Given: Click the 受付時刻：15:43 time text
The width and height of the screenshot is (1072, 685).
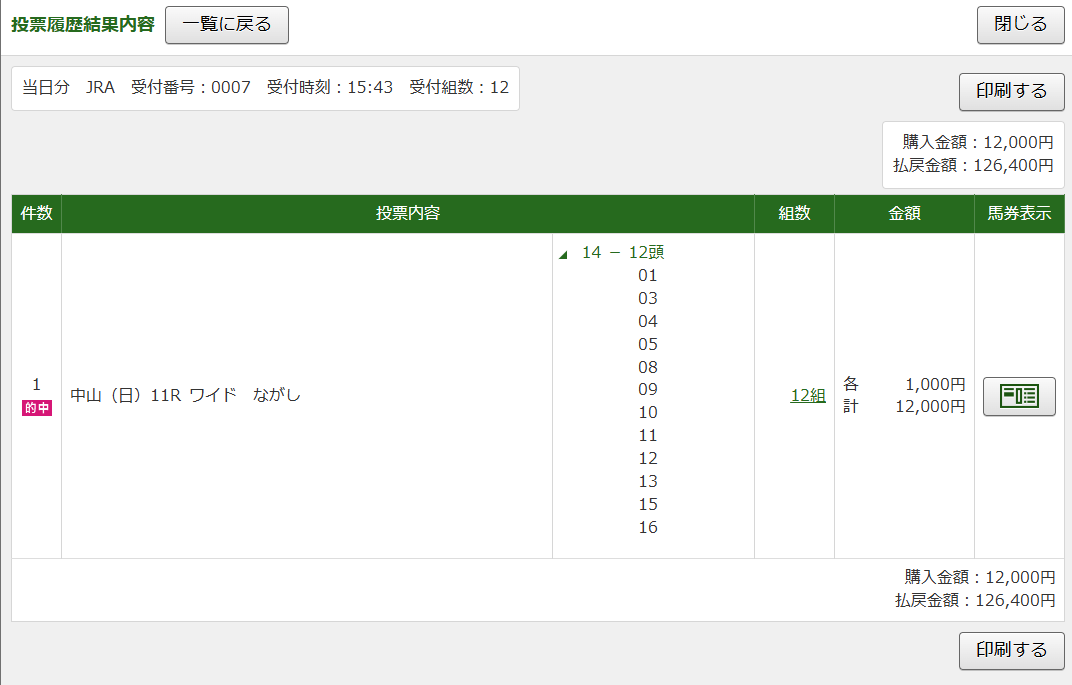Looking at the screenshot, I should point(330,88).
